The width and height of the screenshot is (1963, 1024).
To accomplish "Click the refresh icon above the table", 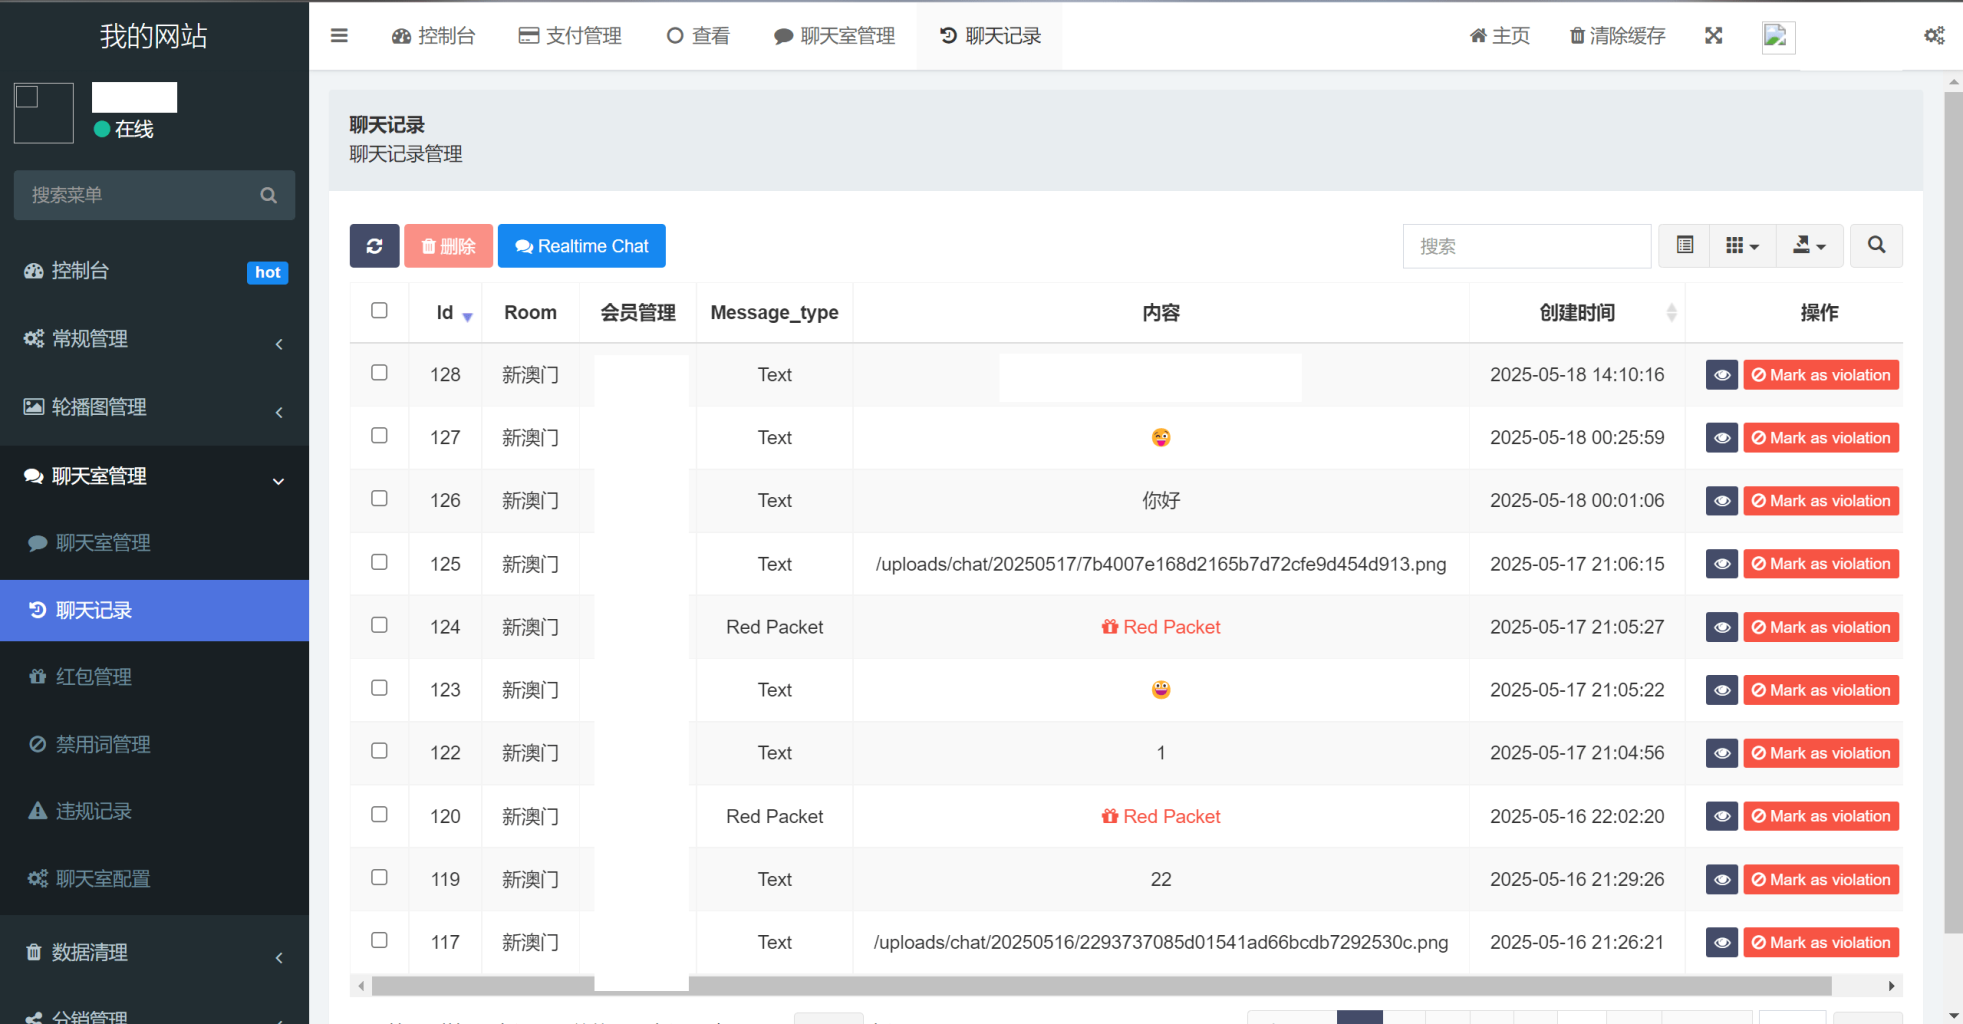I will [374, 246].
